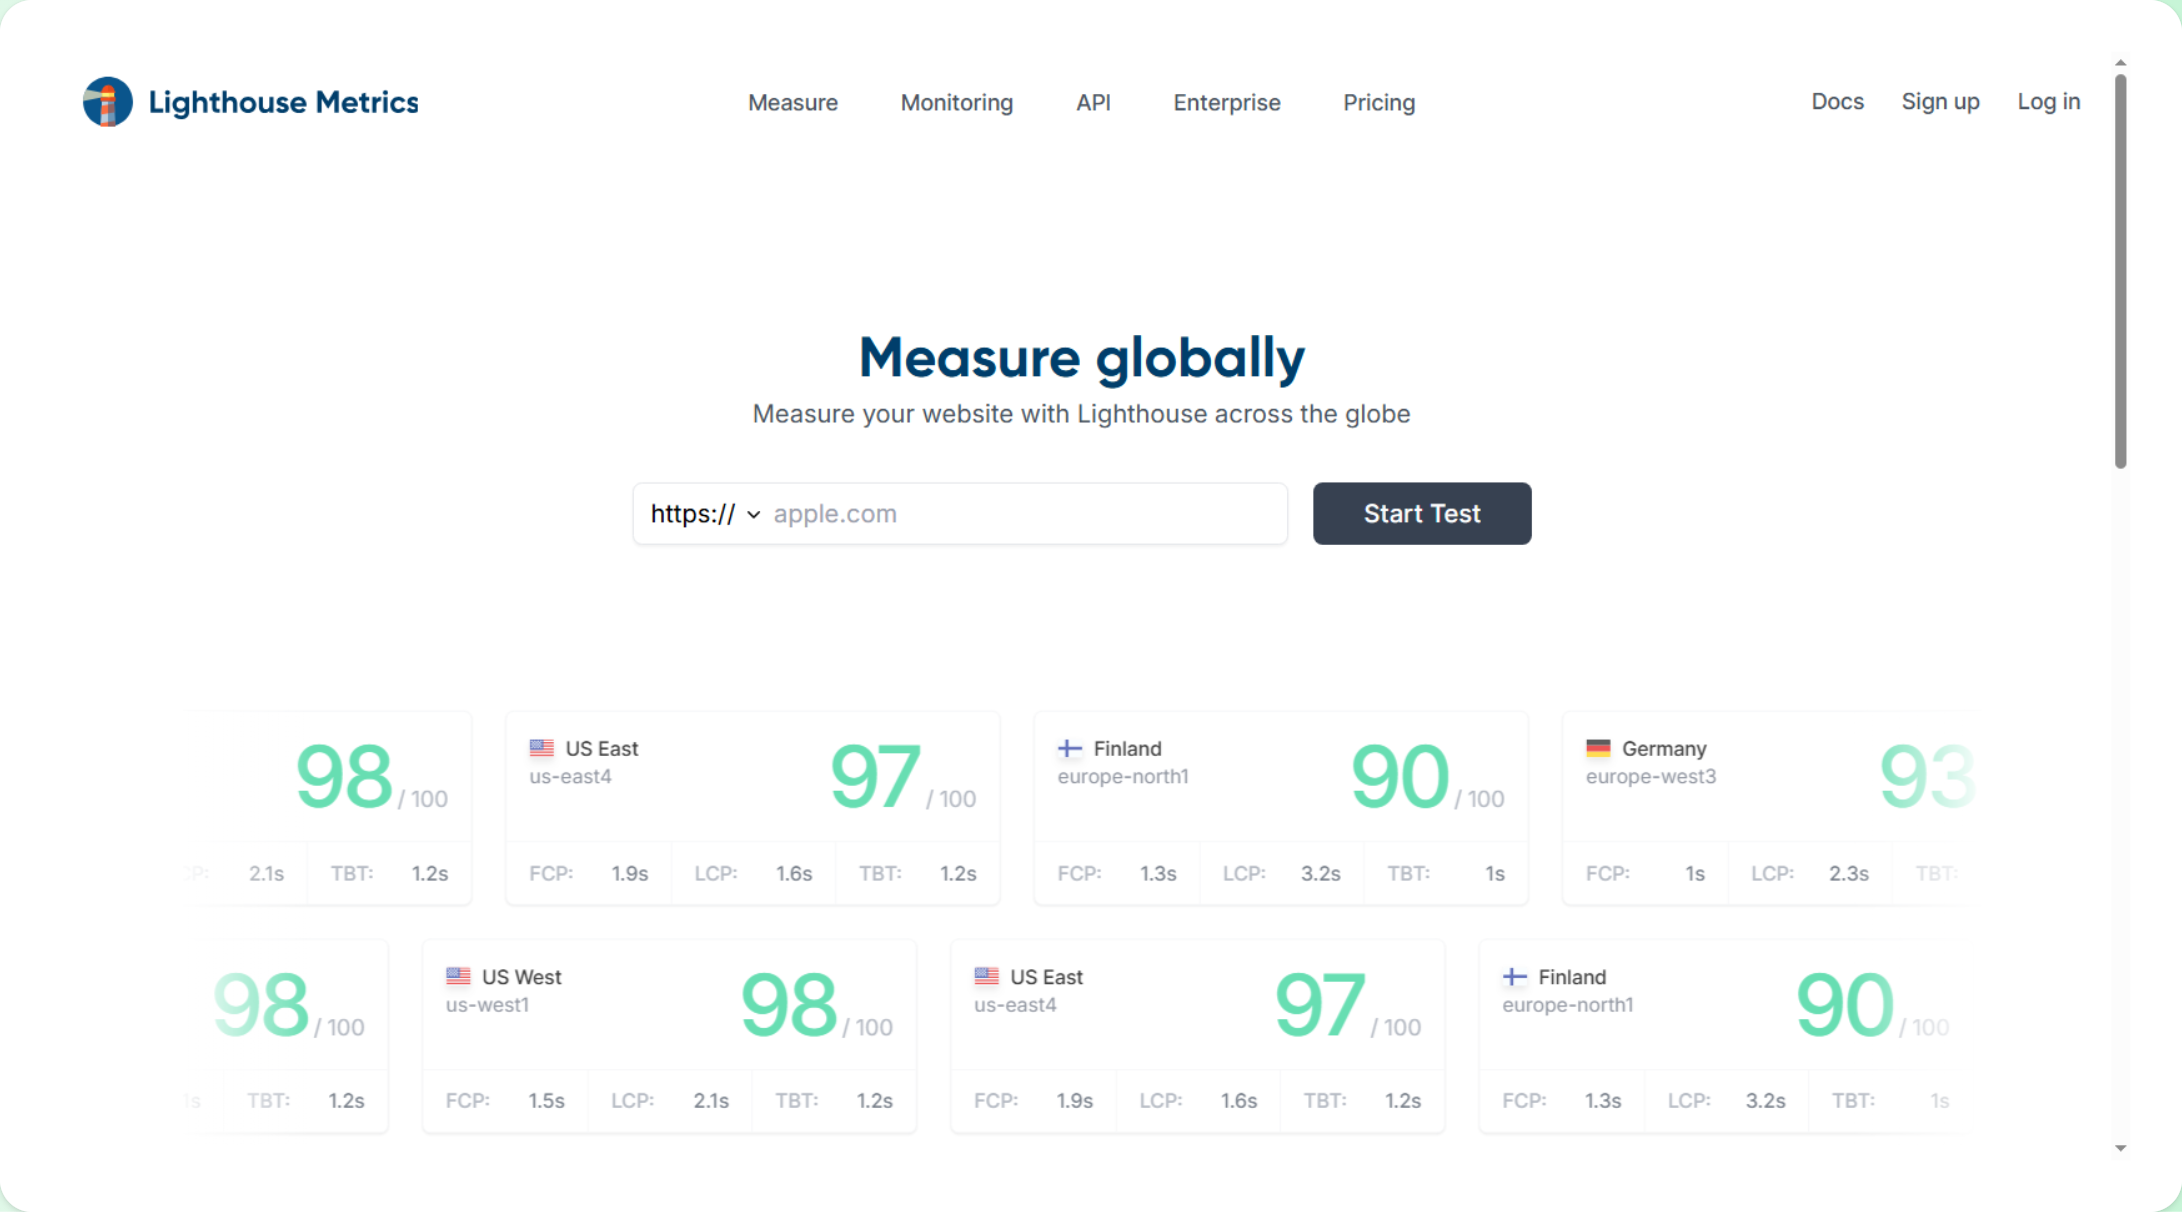
Task: Open the Monitoring menu item
Action: click(x=956, y=103)
